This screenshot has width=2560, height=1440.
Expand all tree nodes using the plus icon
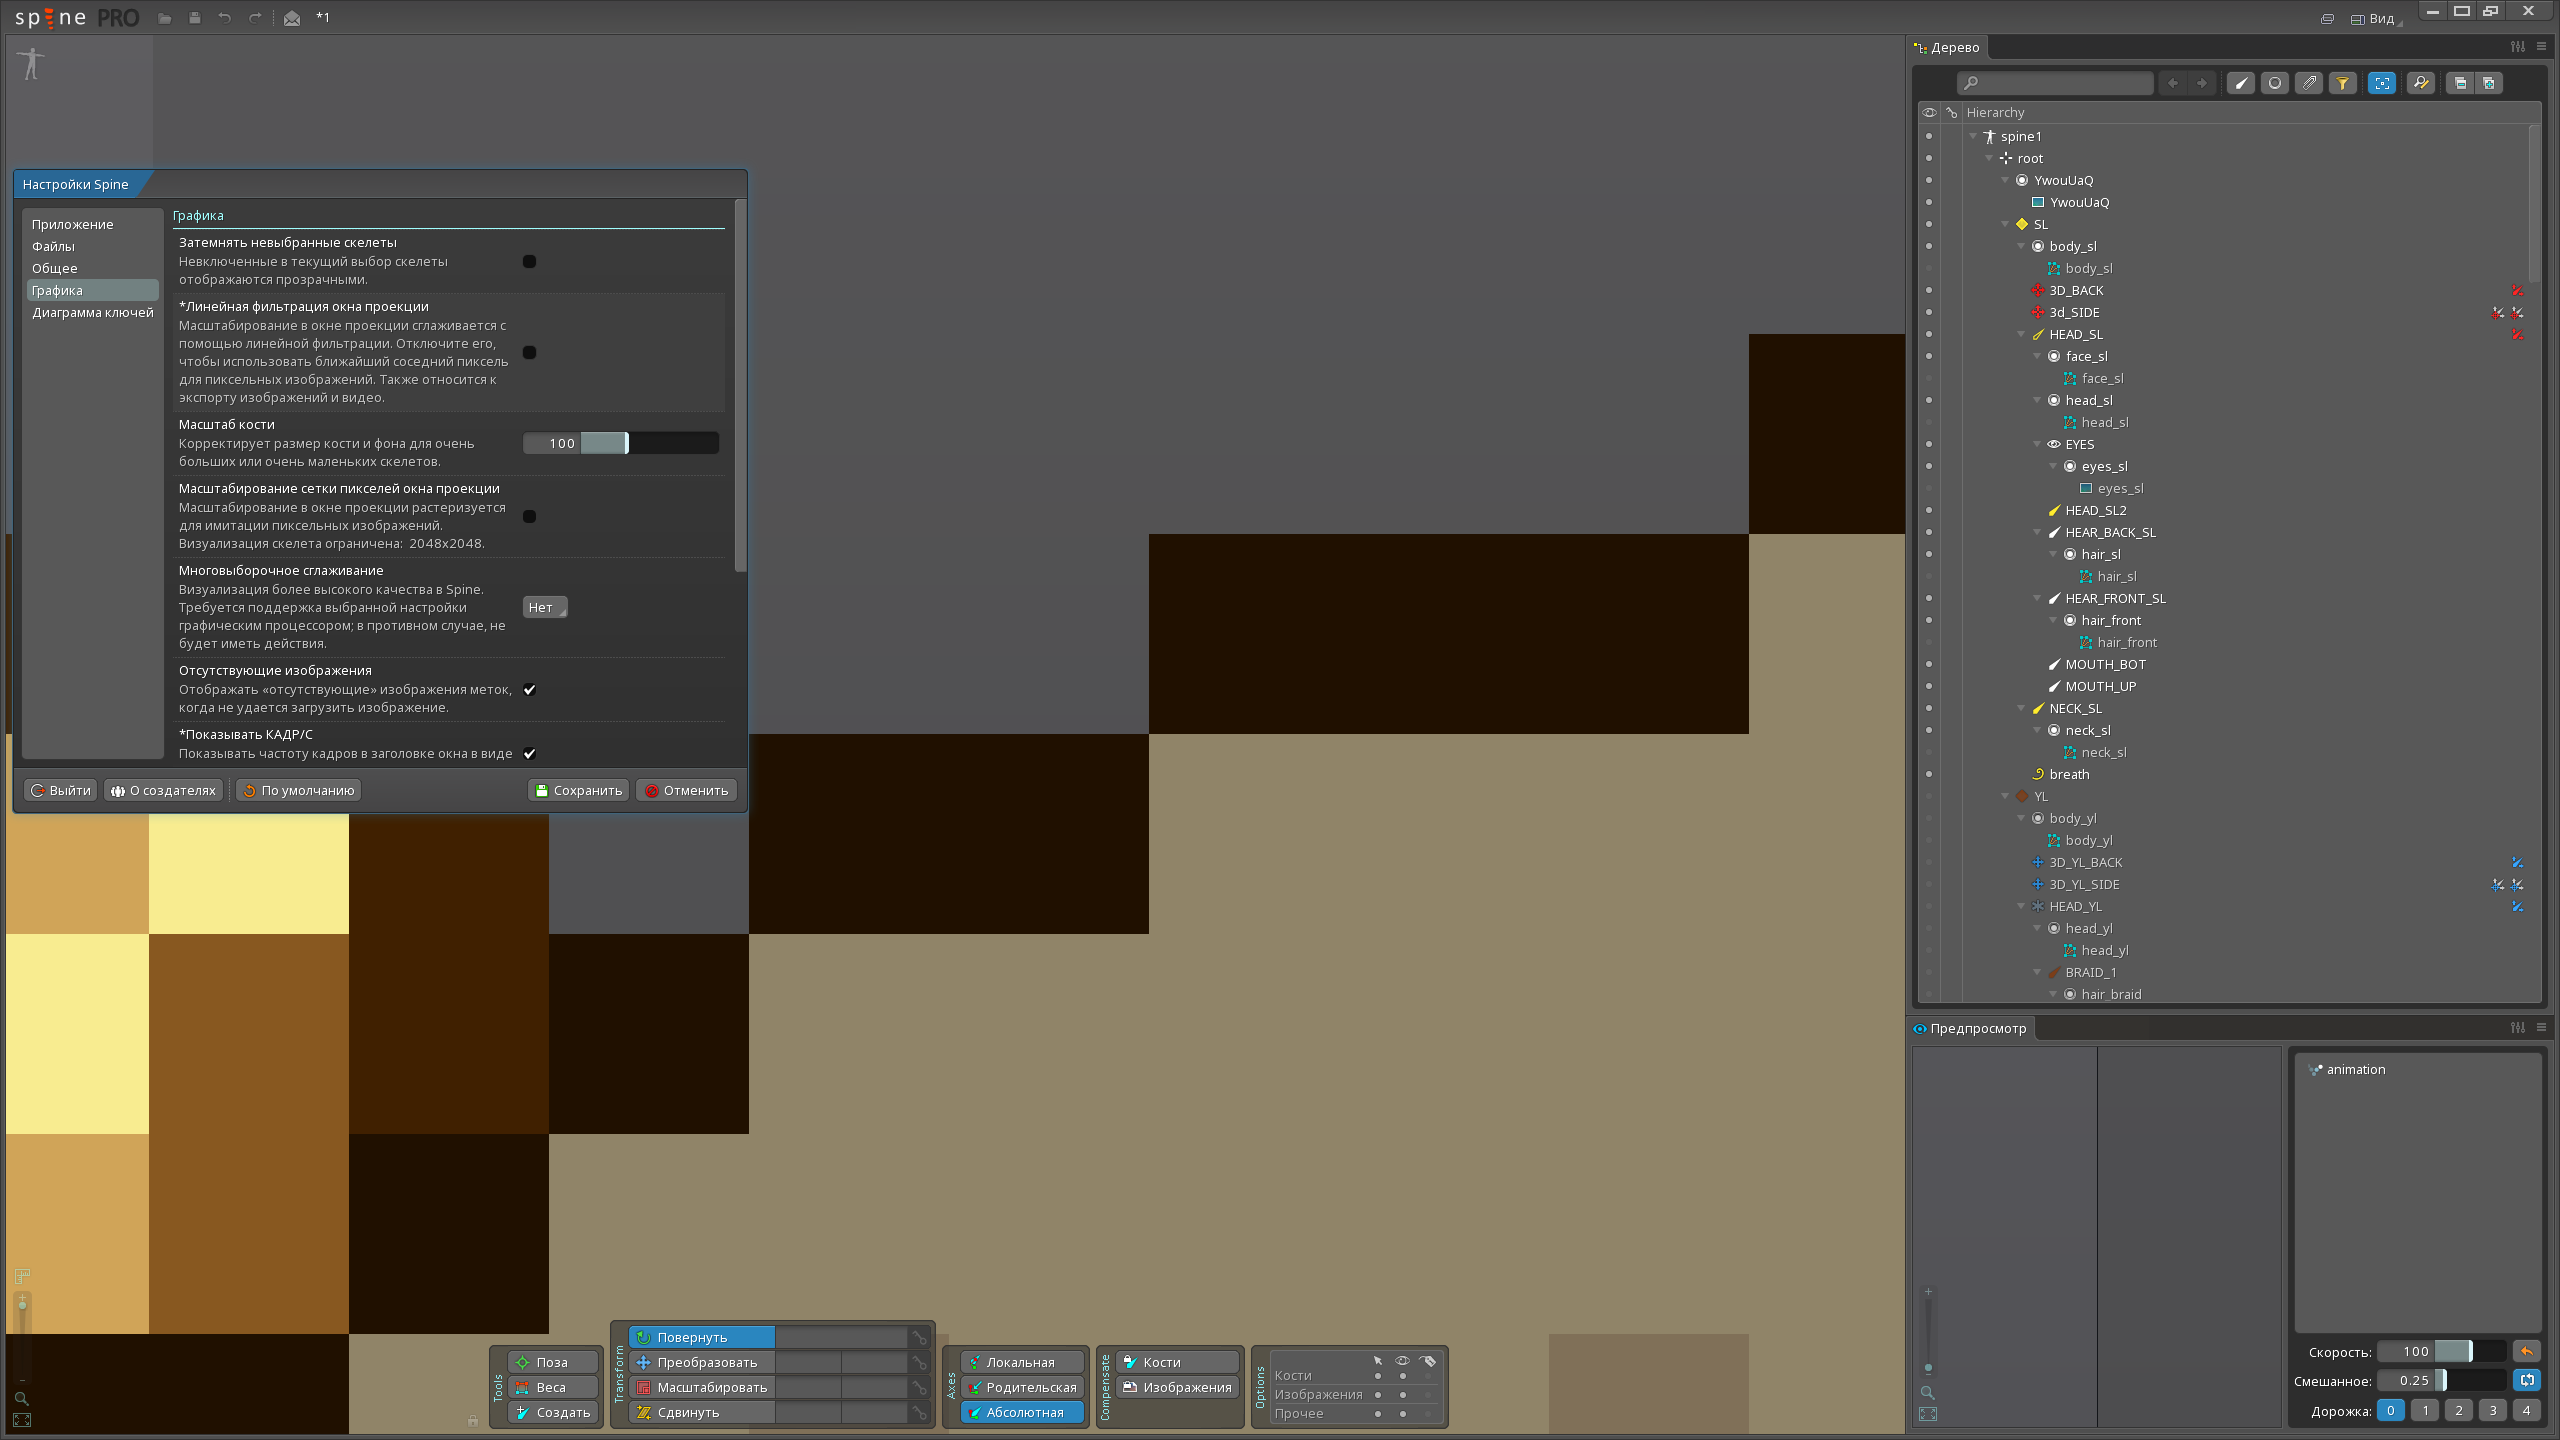pos(2489,83)
